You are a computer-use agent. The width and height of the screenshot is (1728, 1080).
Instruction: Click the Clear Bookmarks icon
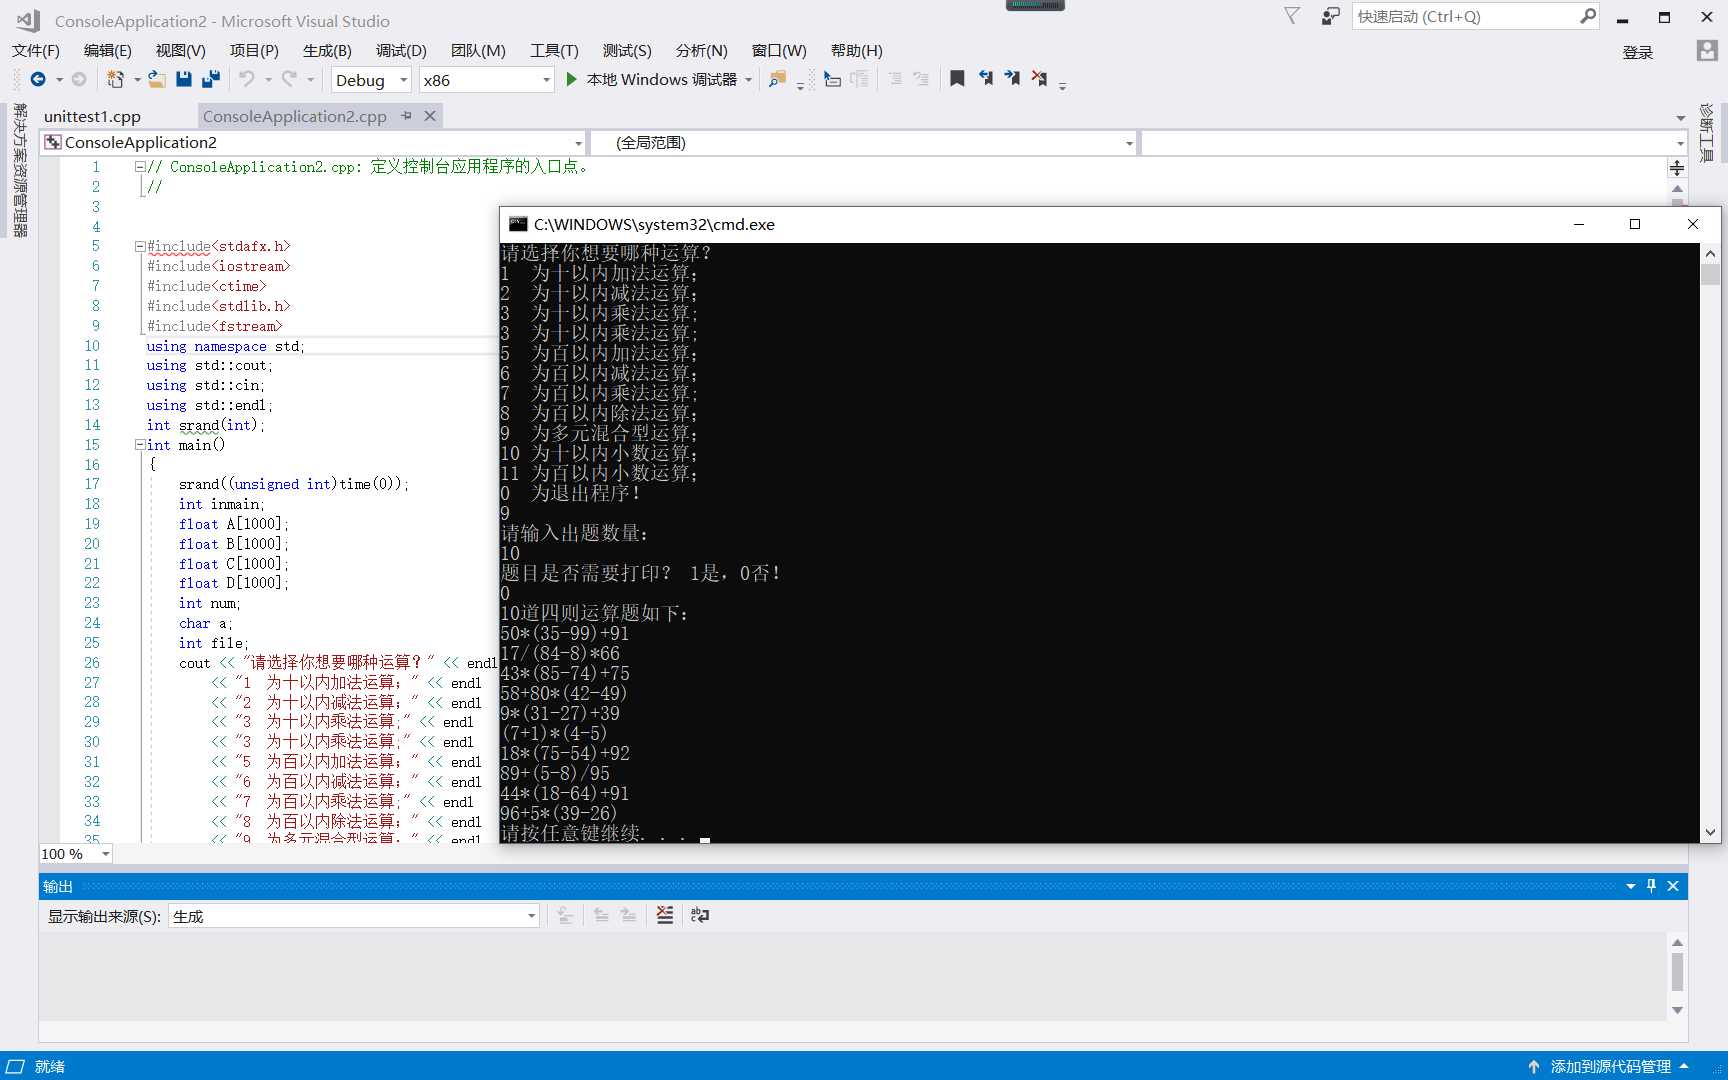1040,79
